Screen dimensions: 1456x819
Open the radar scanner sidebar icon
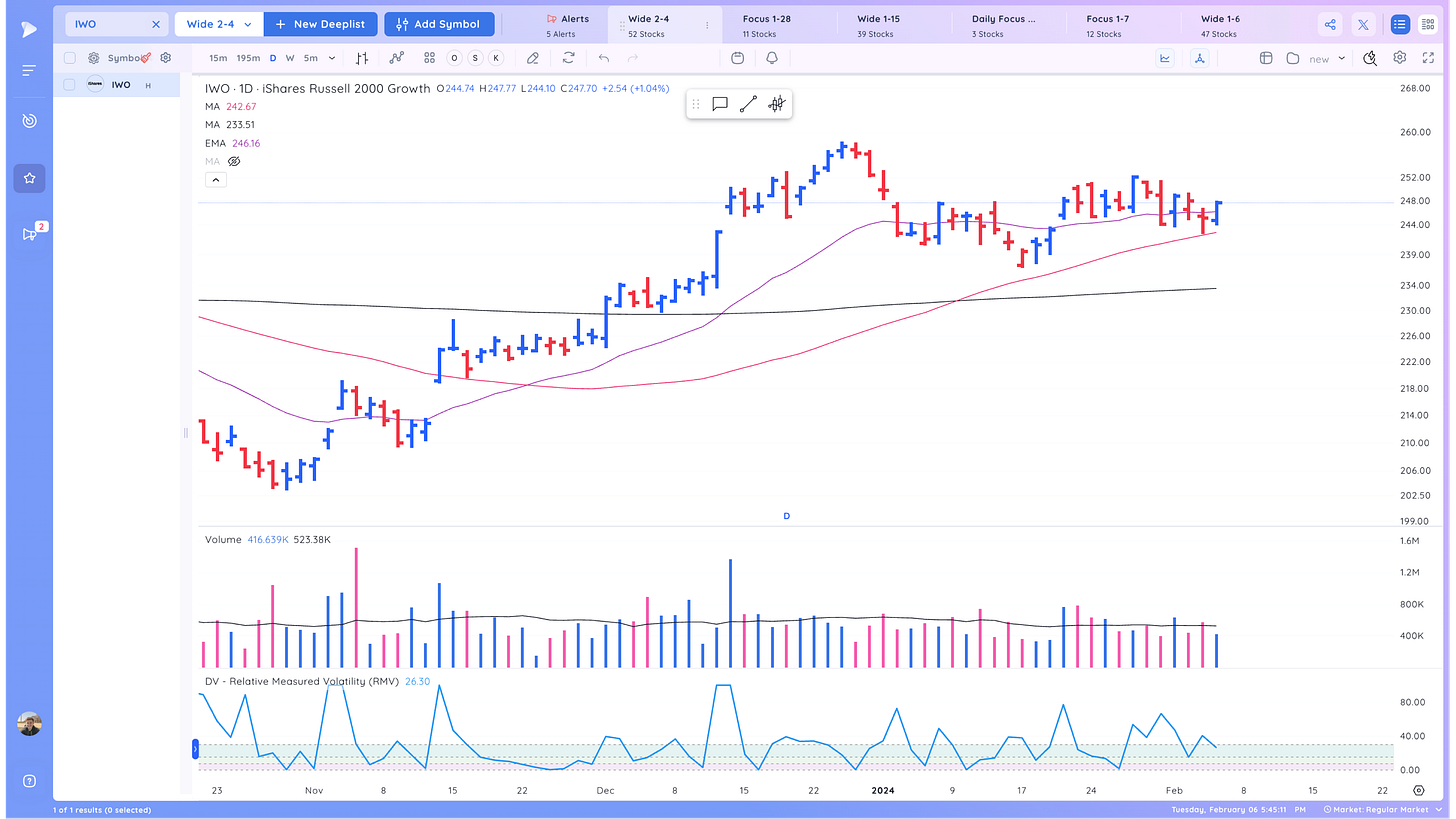coord(29,121)
